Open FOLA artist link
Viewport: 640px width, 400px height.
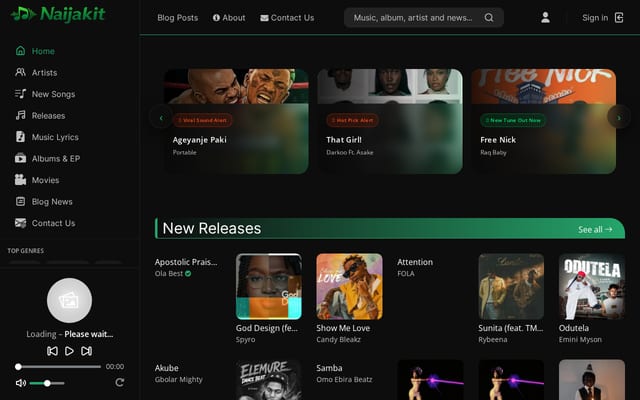click(x=406, y=273)
